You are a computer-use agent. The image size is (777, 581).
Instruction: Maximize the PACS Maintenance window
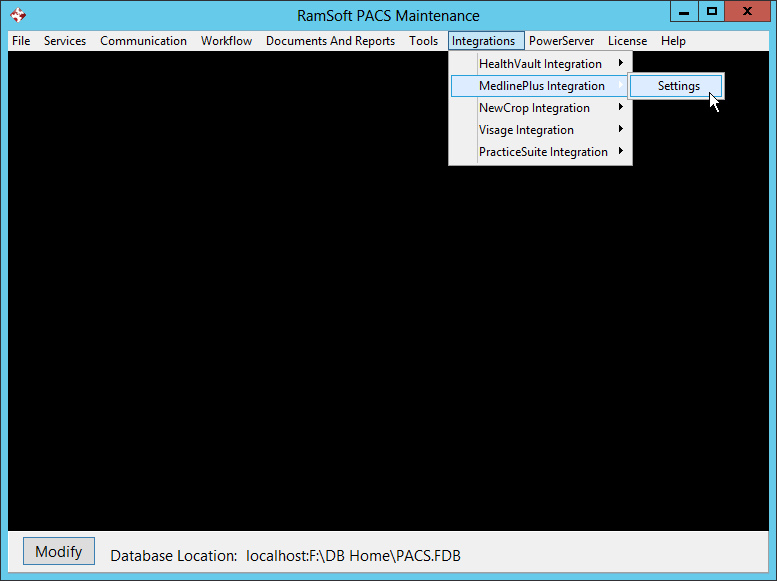[x=712, y=11]
